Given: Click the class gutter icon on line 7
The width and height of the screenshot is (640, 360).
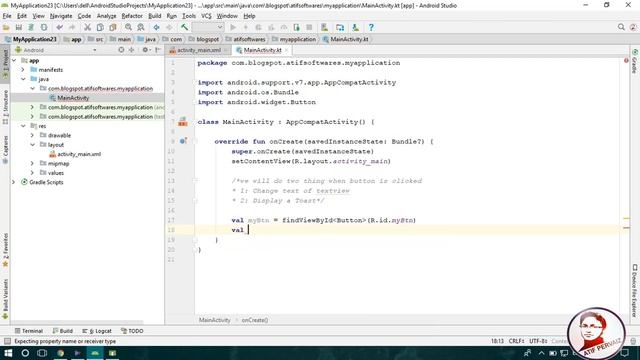Looking at the screenshot, I should (x=183, y=122).
